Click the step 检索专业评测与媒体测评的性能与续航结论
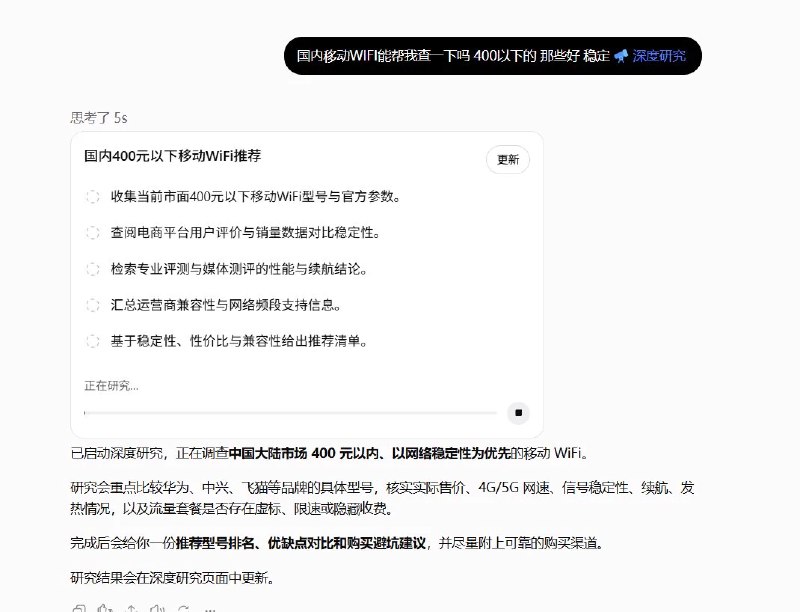The height and width of the screenshot is (612, 800). 239,269
